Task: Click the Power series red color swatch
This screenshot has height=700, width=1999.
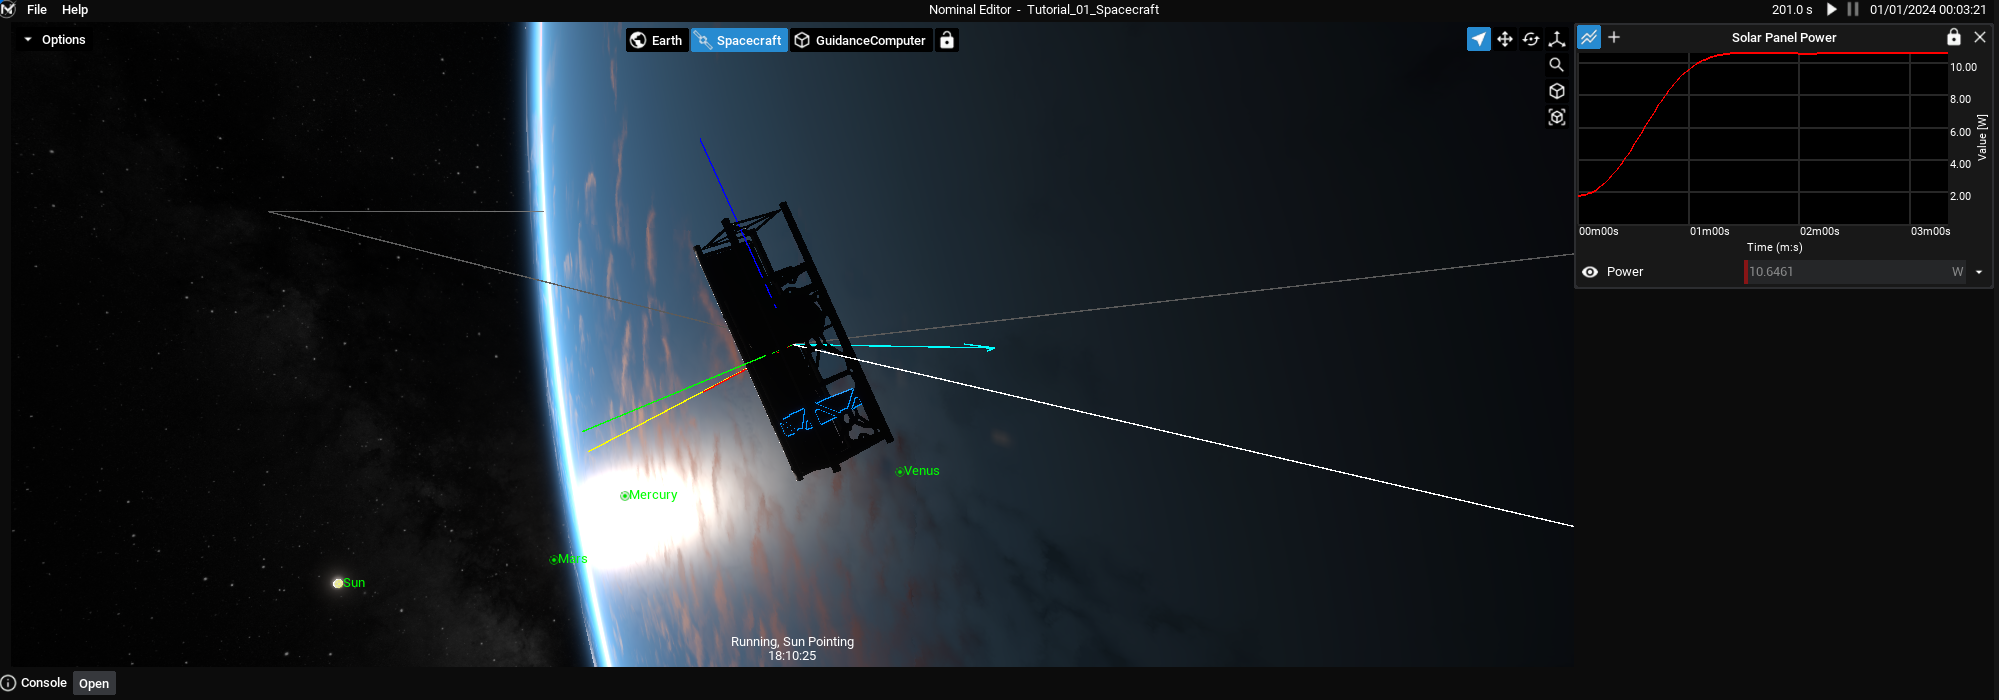Action: tap(1745, 272)
